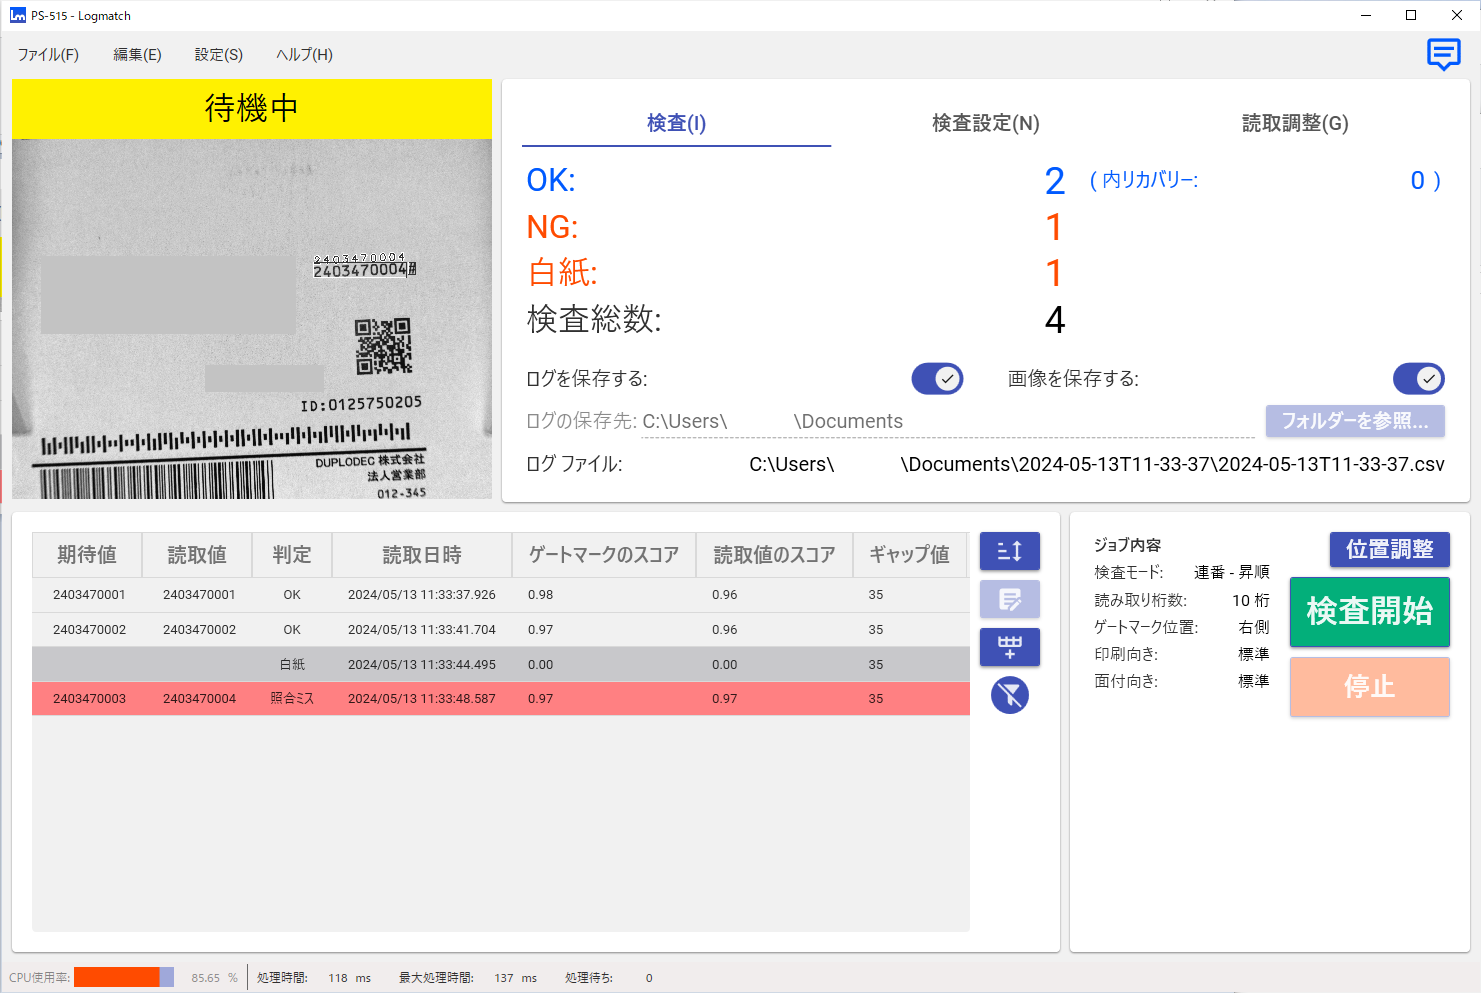The image size is (1481, 993).
Task: Open the 設定(S) menu
Action: [218, 55]
